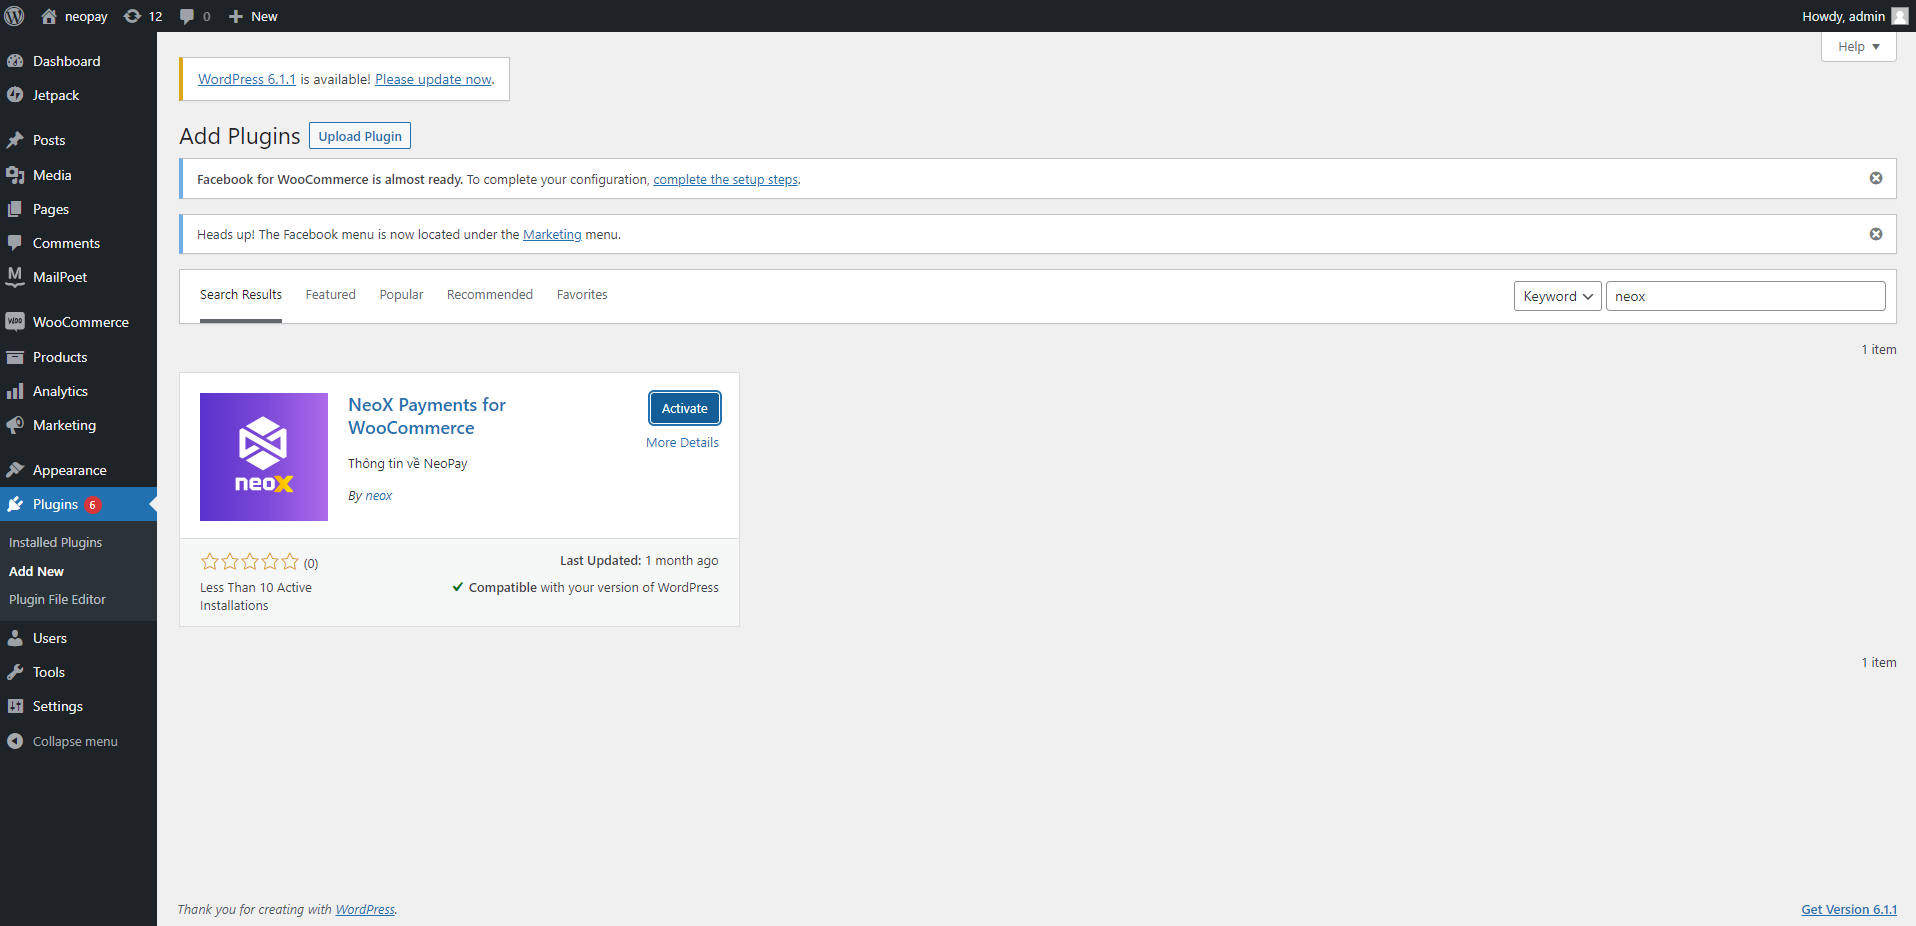
Task: Follow the Please update now link
Action: pyautogui.click(x=433, y=79)
